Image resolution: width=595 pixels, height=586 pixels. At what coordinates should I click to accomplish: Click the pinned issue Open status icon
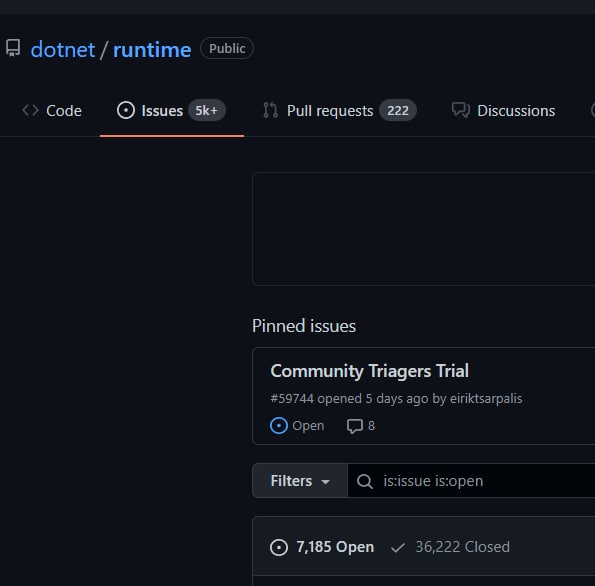[x=279, y=425]
